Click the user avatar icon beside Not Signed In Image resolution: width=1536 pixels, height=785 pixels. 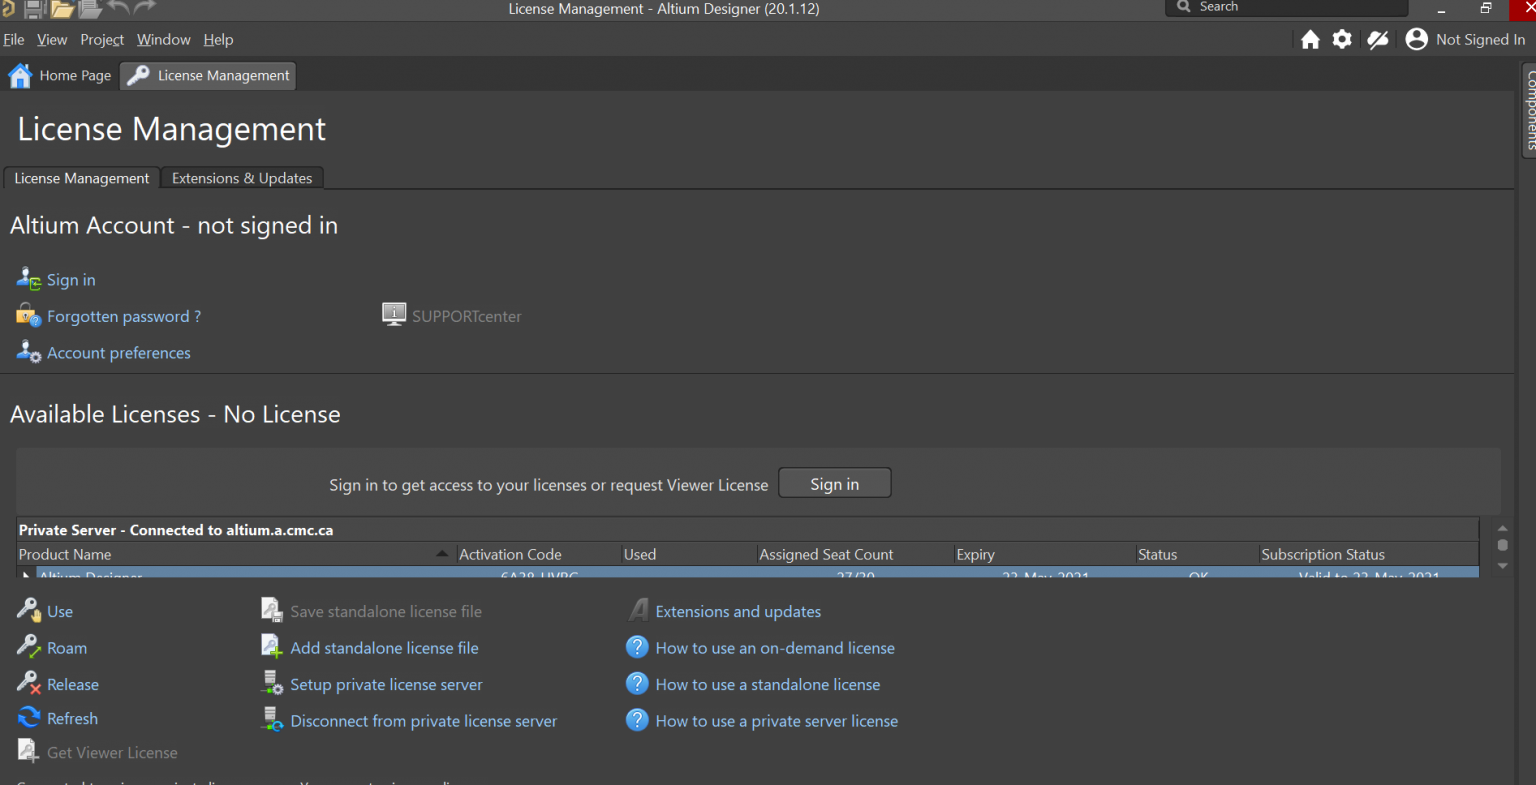click(x=1416, y=39)
